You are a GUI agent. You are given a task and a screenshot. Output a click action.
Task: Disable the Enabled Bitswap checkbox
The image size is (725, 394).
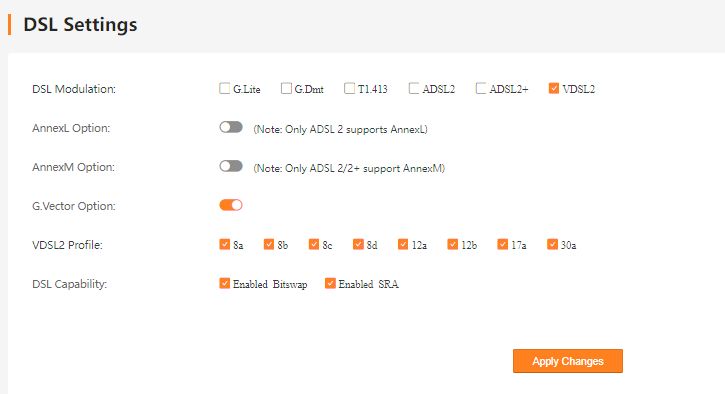click(x=224, y=283)
